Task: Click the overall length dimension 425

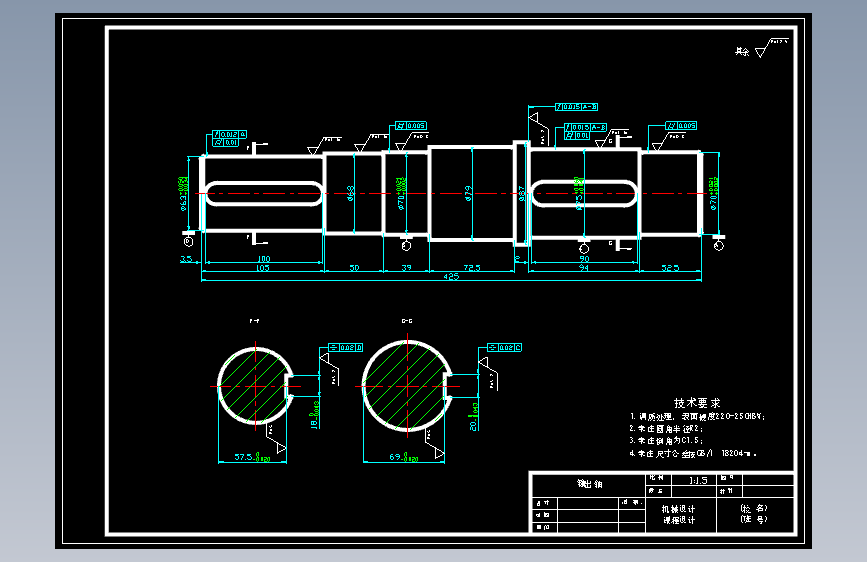Action: tap(451, 277)
